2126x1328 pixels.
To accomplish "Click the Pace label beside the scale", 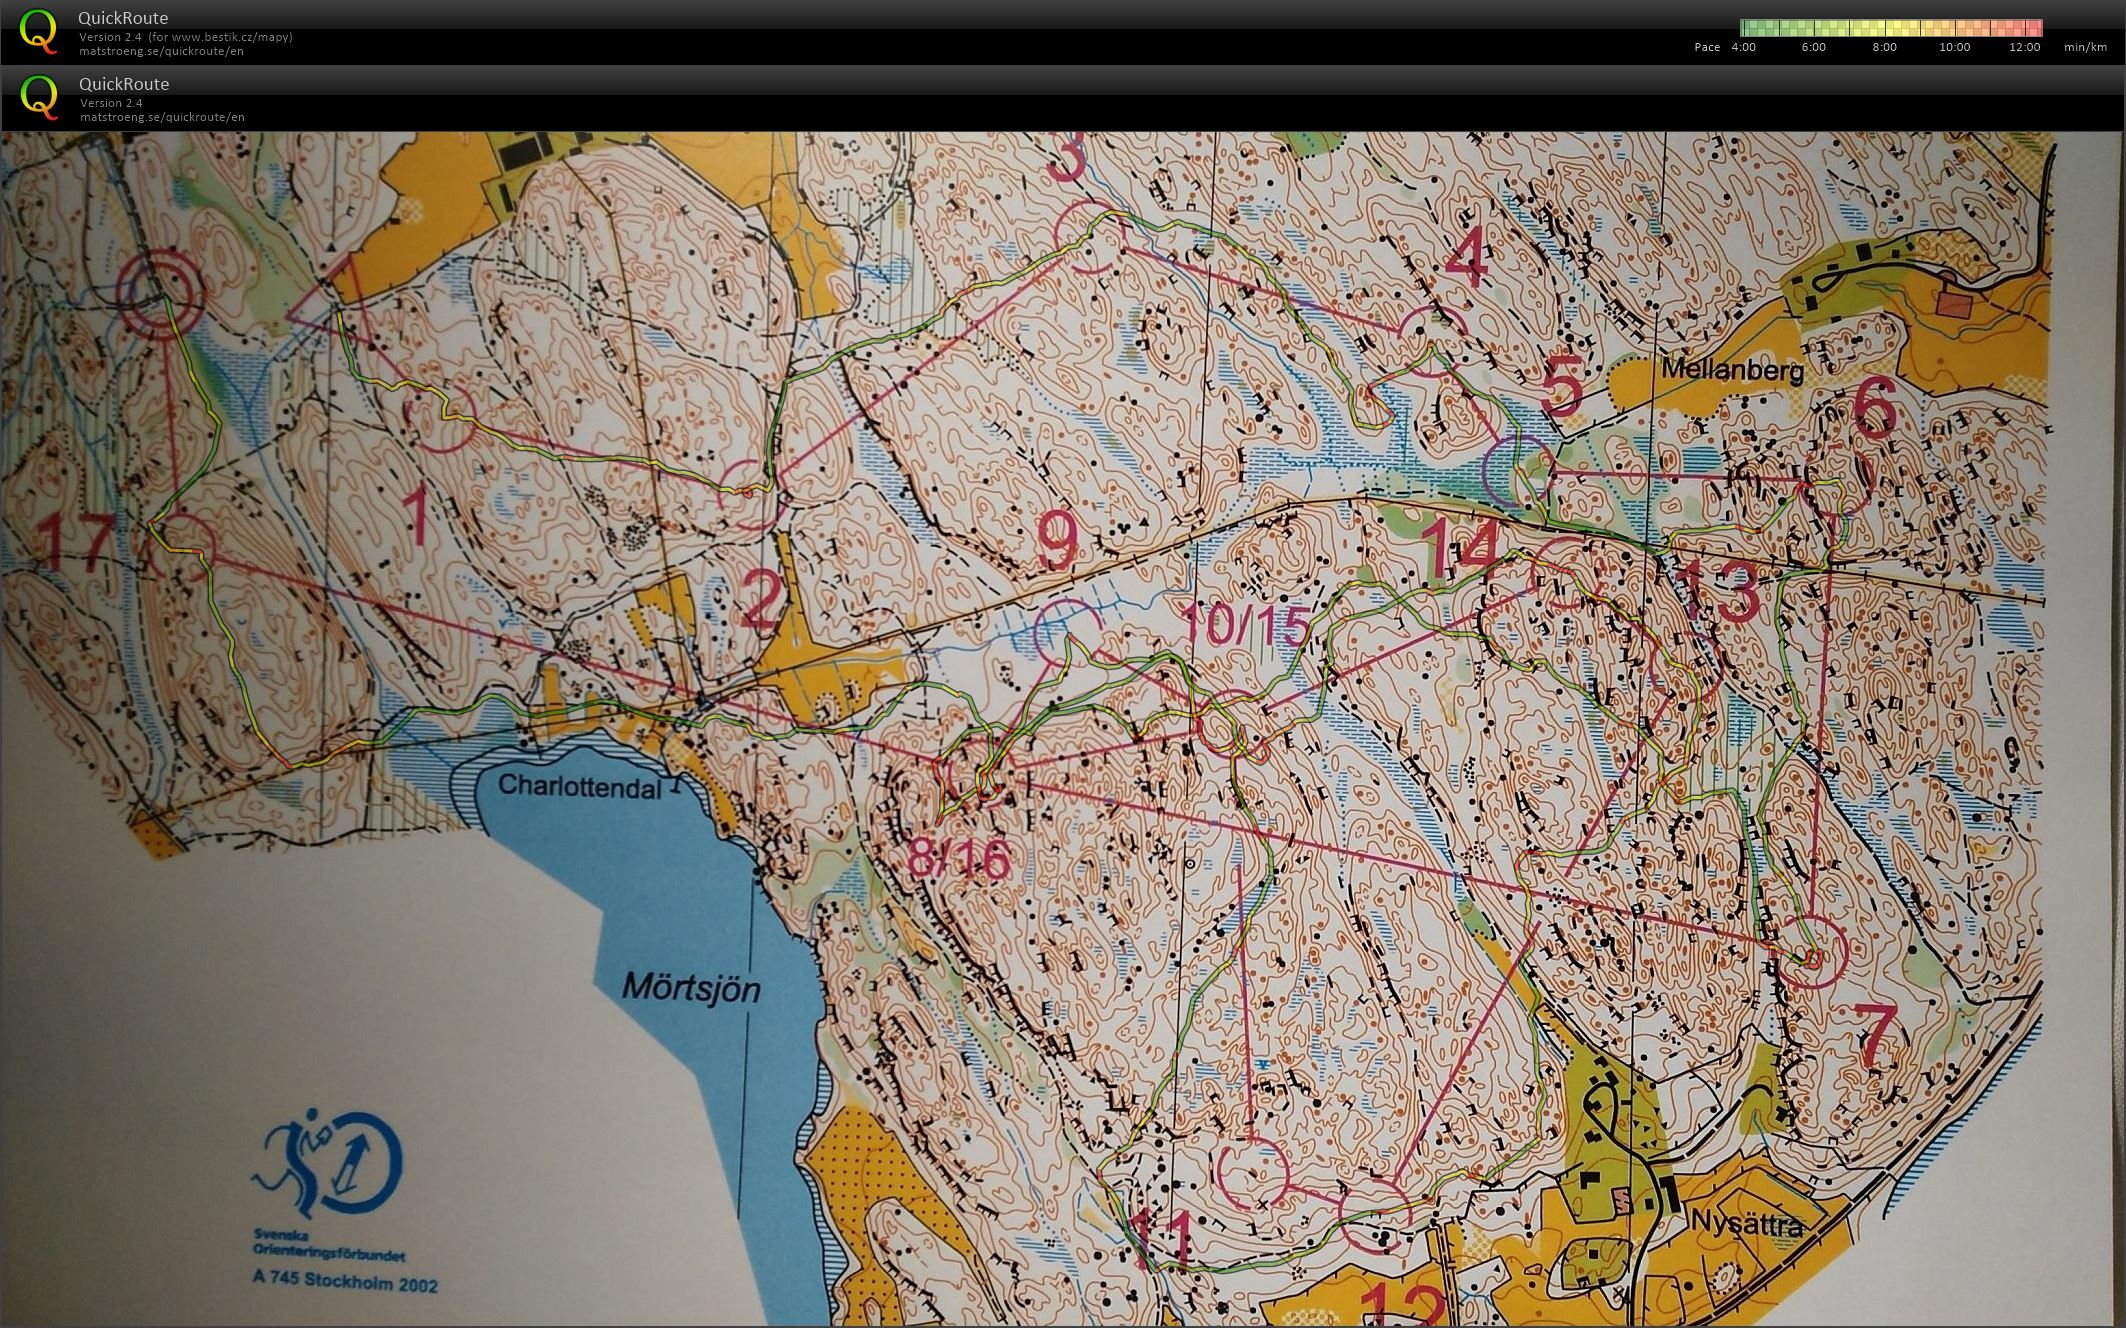I will tap(1707, 47).
